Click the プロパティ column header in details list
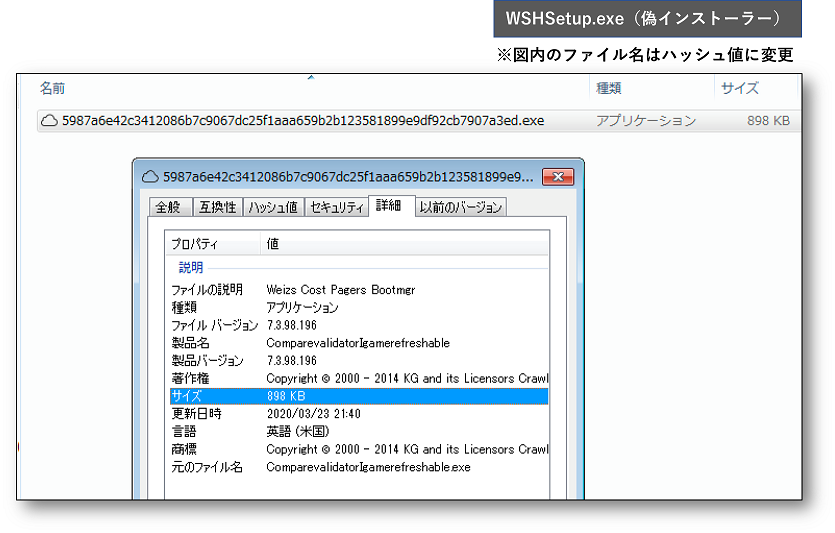Image resolution: width=835 pixels, height=533 pixels. point(194,244)
